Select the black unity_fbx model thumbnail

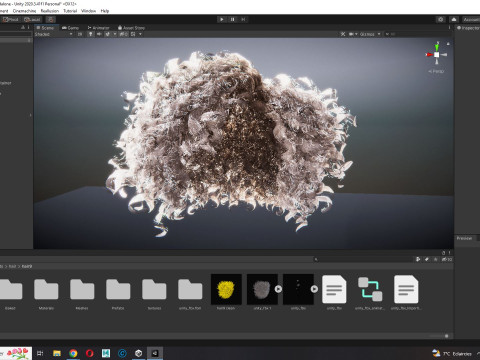[x=298, y=289]
